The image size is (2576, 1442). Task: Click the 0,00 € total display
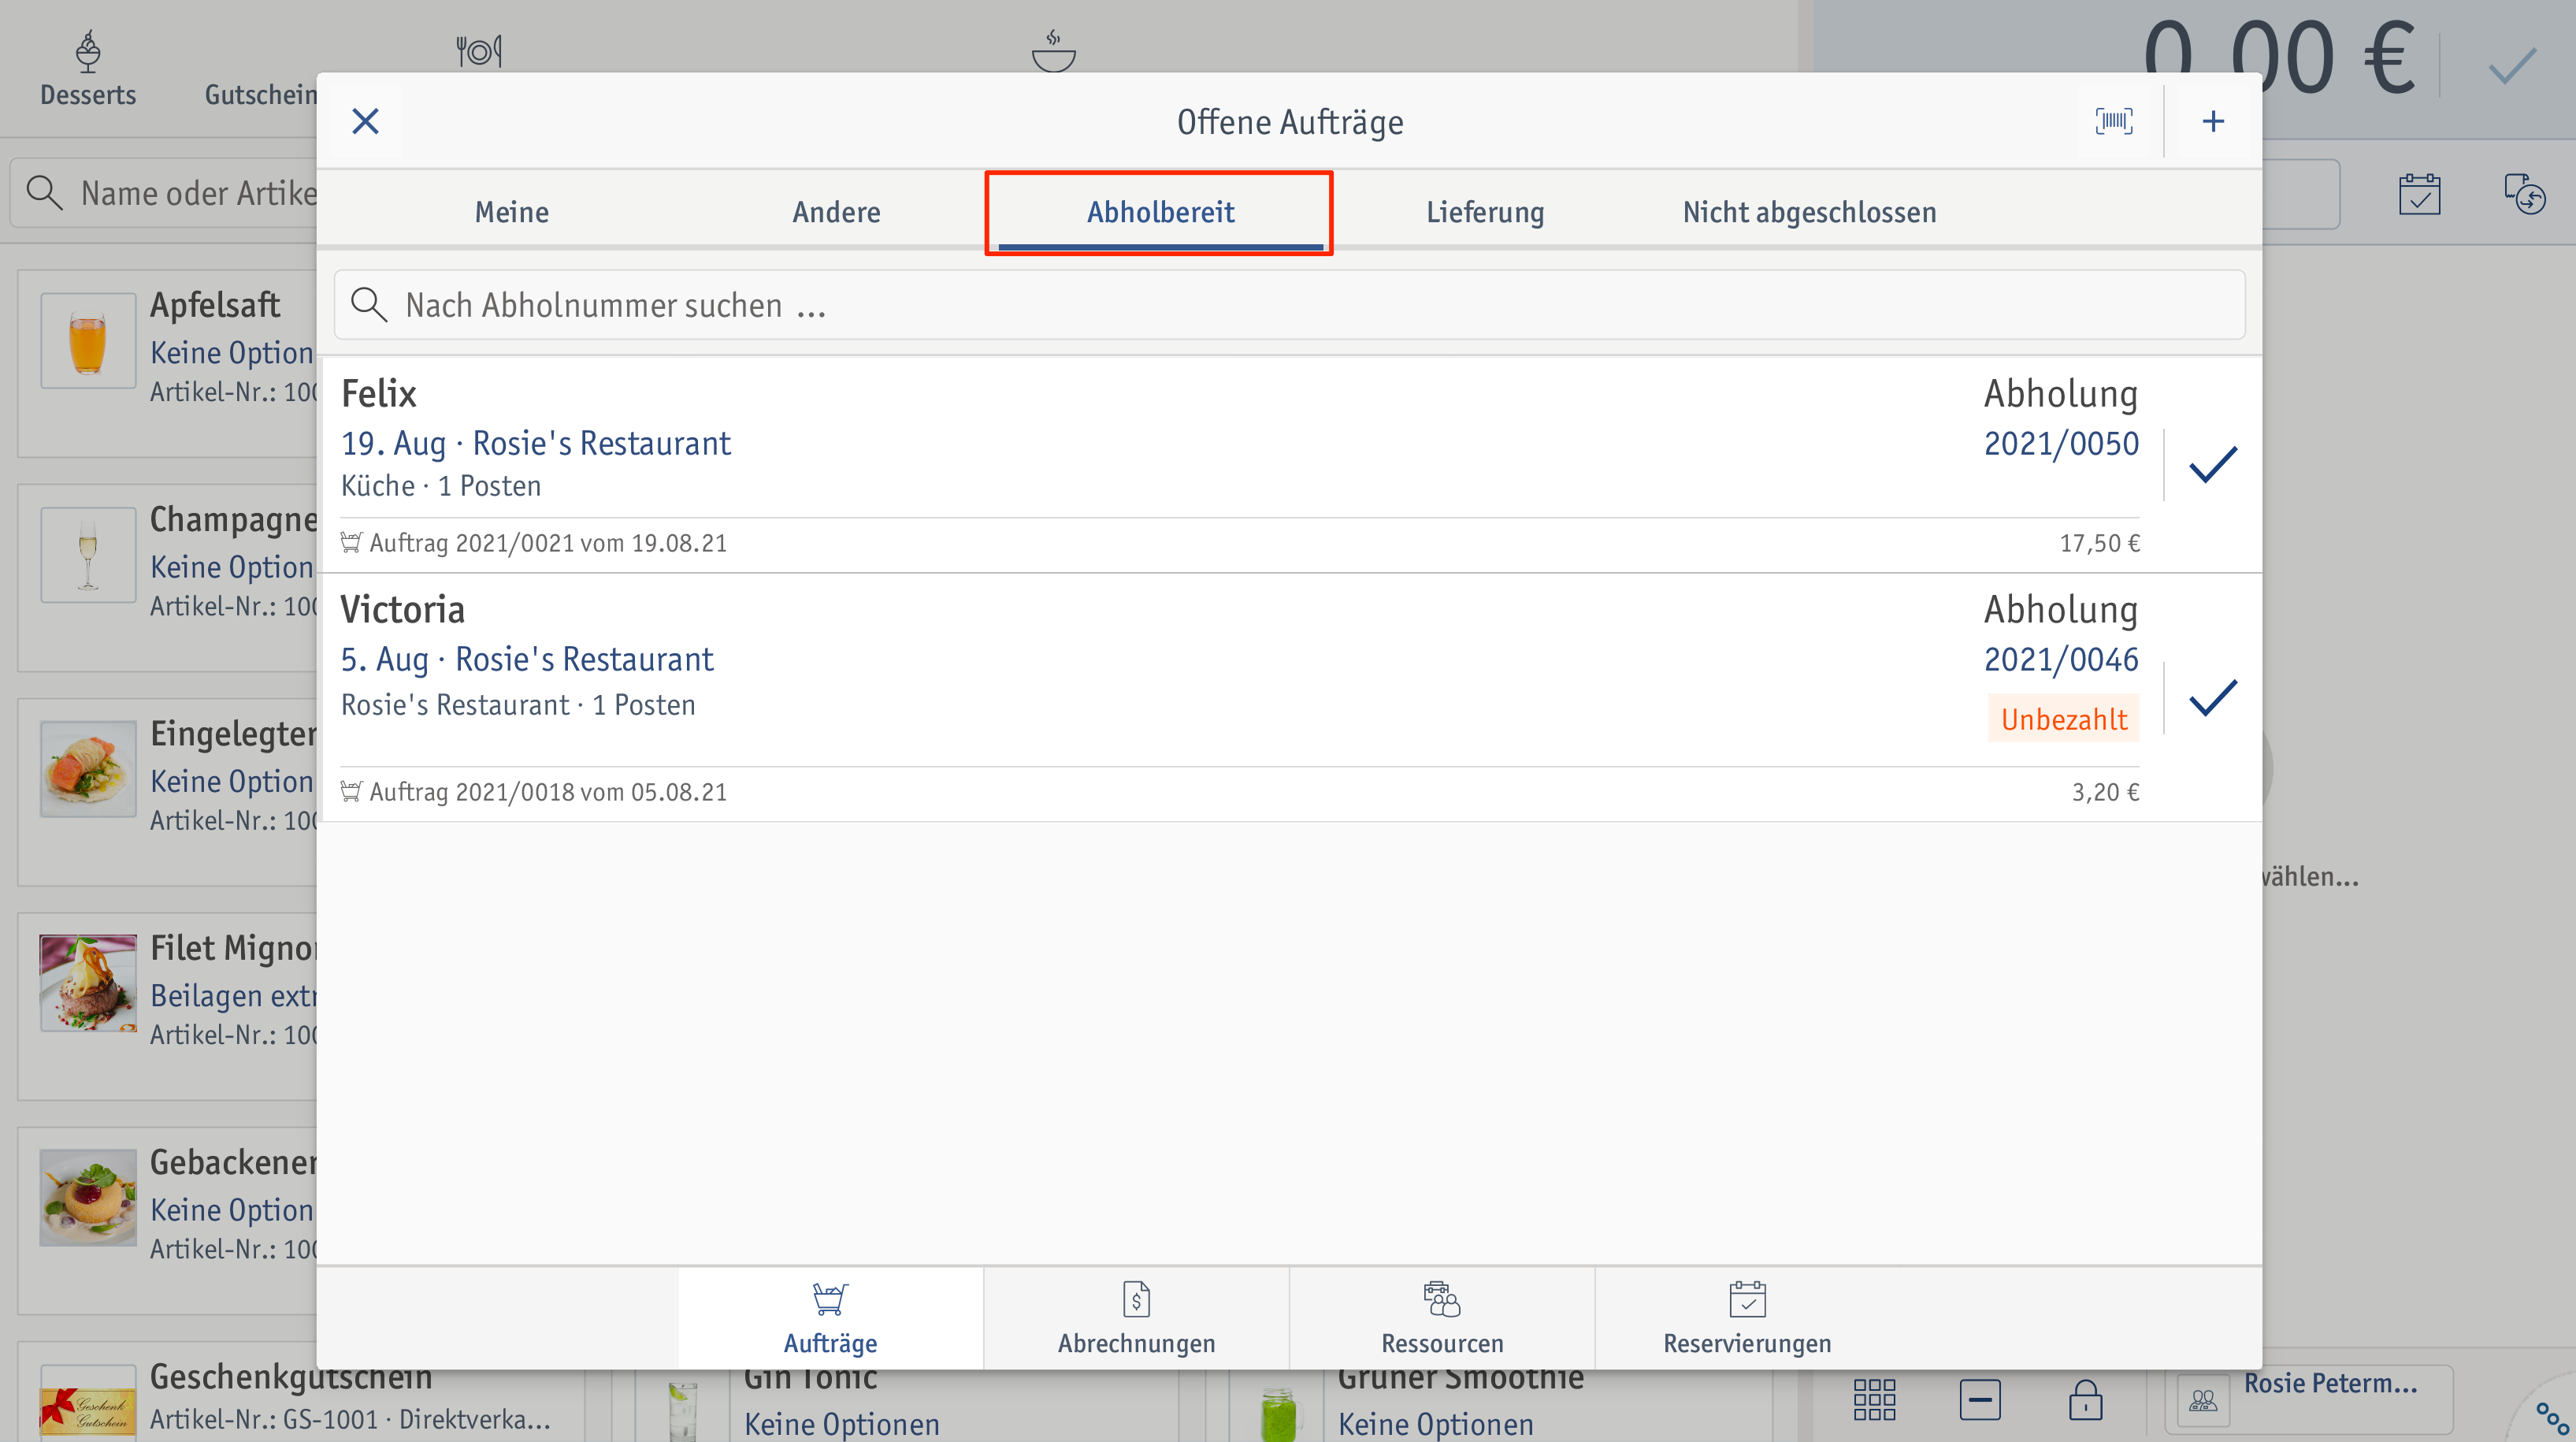[2280, 58]
